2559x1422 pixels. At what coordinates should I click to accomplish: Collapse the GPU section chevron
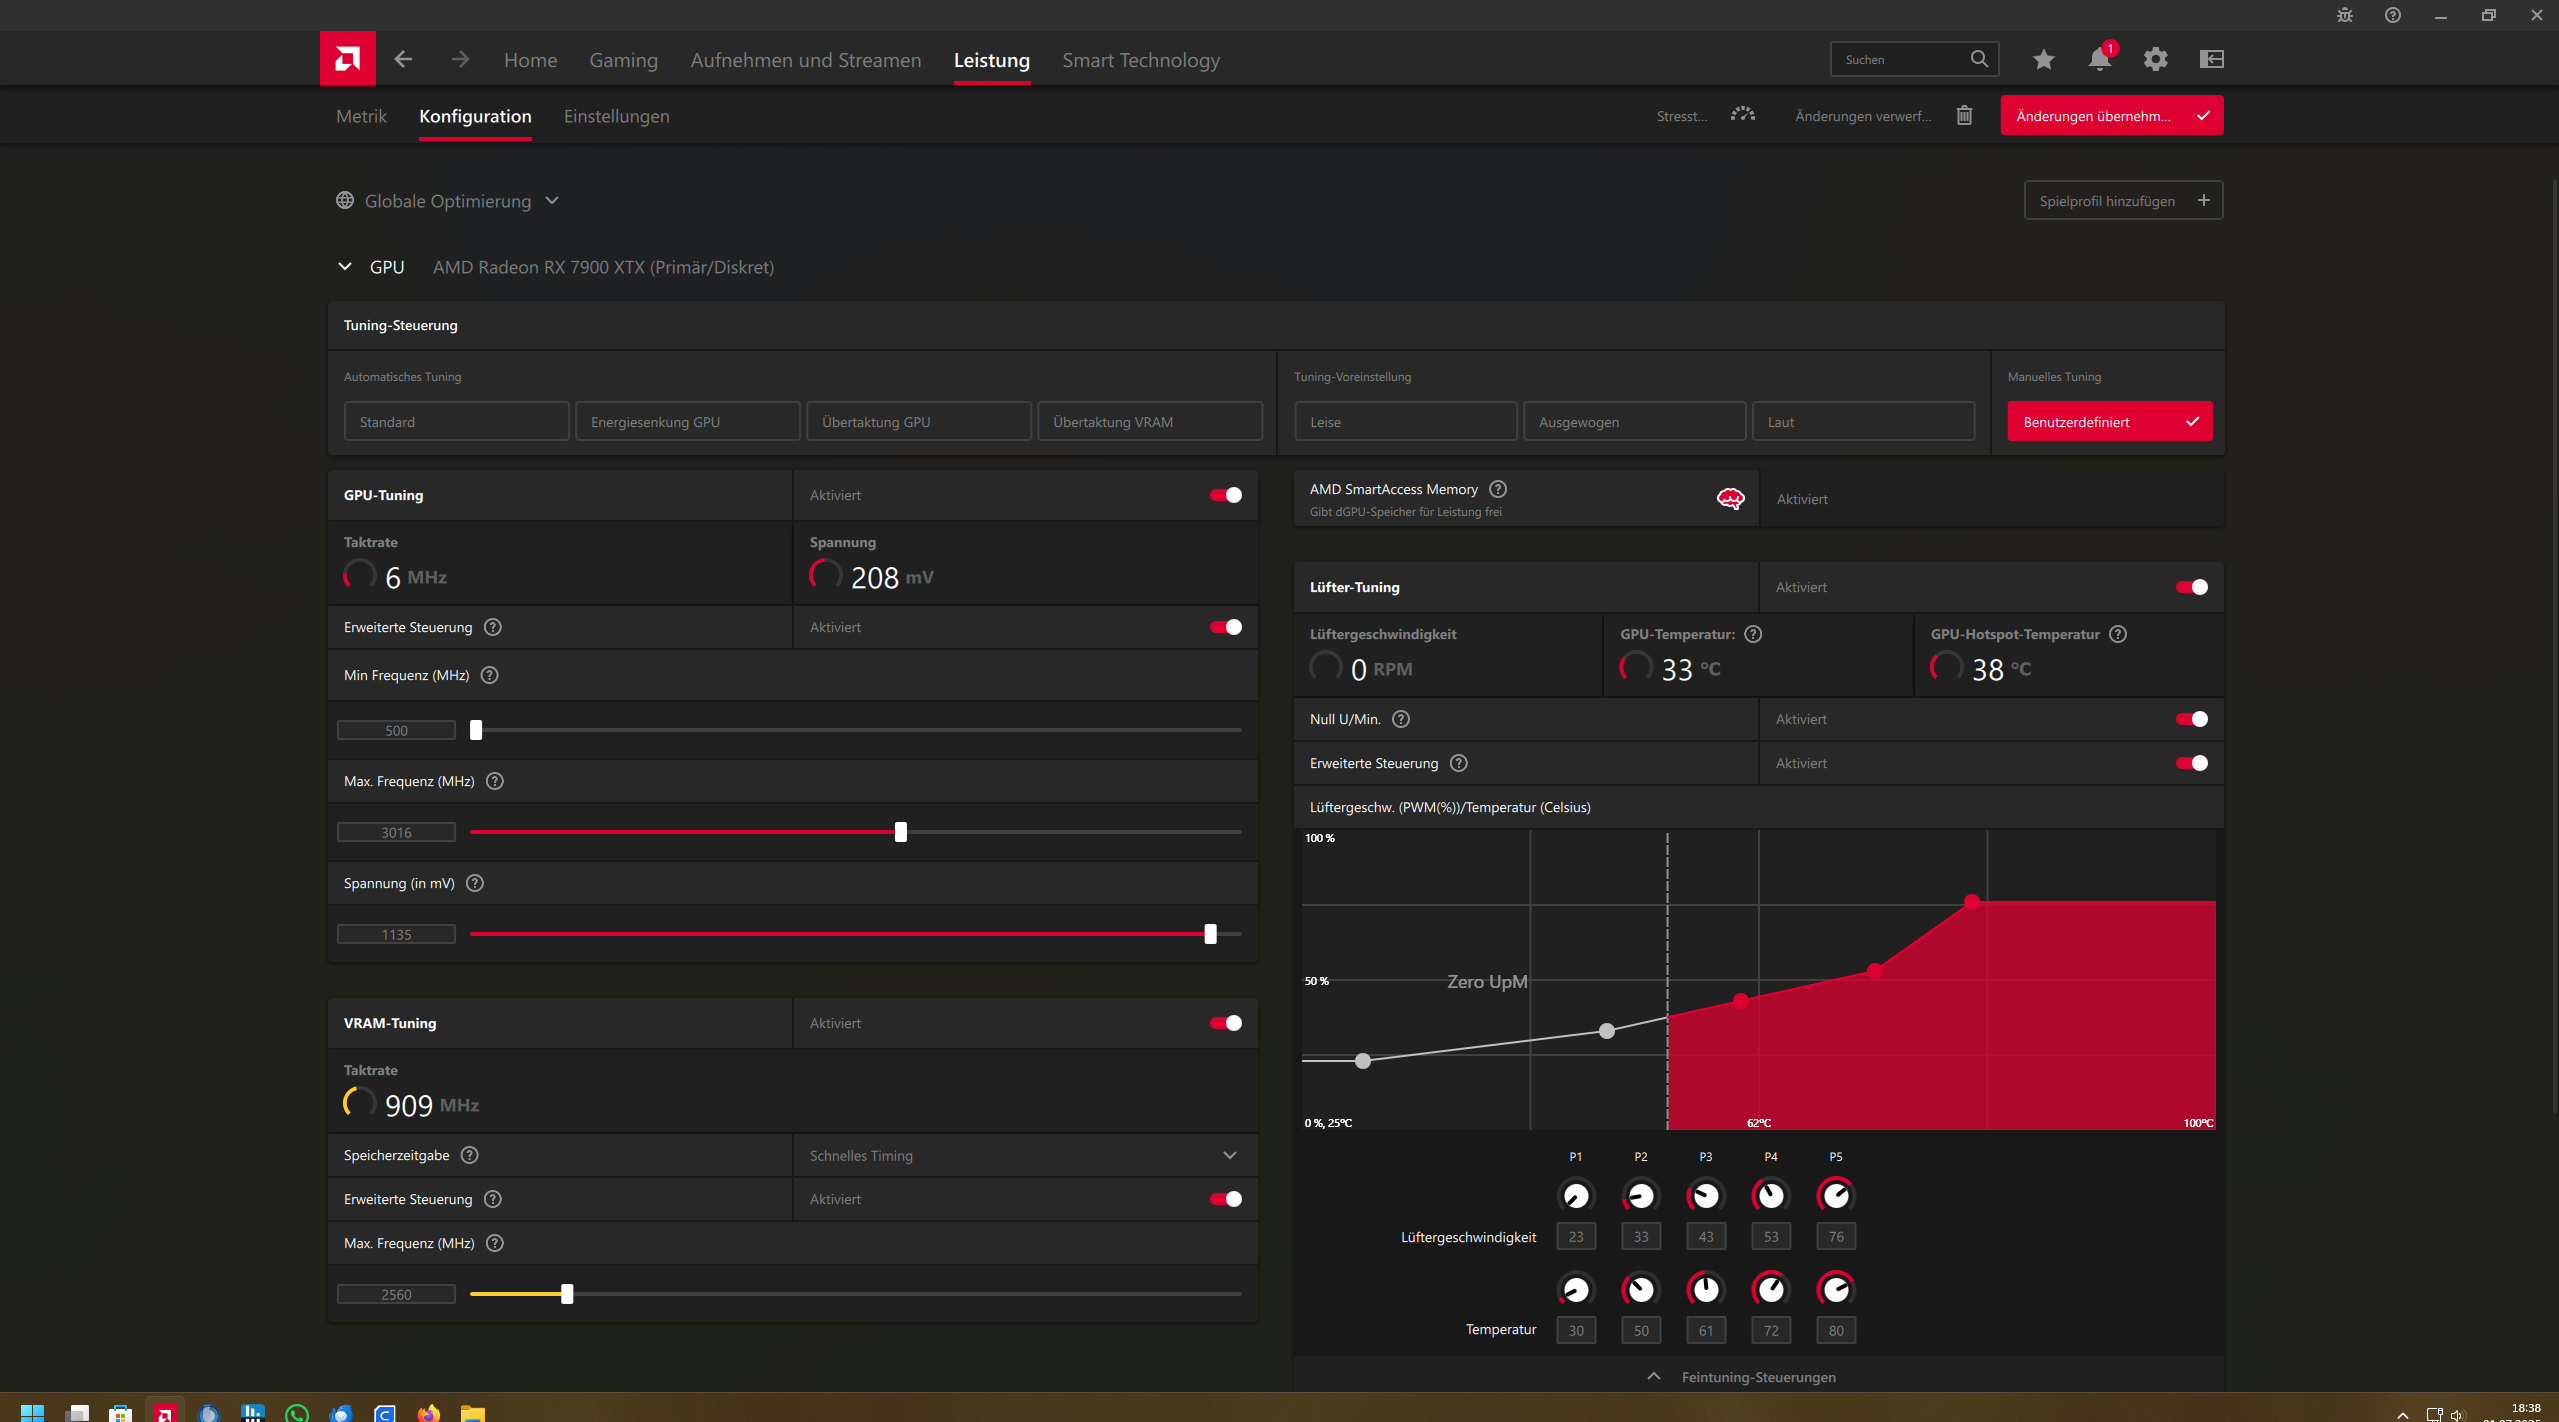[x=345, y=267]
